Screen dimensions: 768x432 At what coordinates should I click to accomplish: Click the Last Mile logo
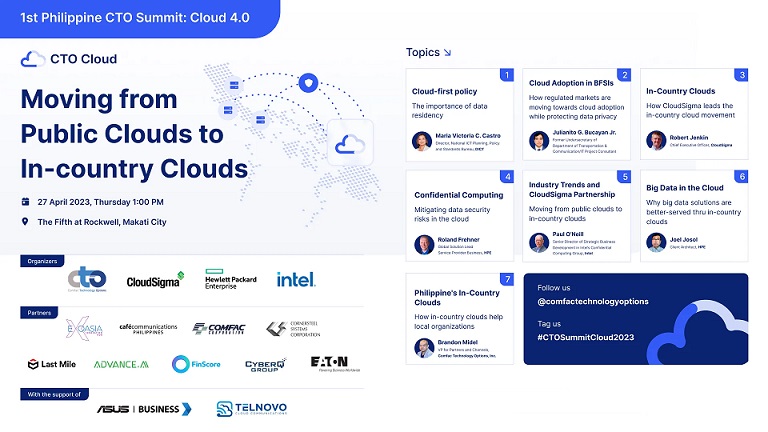pyautogui.click(x=52, y=364)
